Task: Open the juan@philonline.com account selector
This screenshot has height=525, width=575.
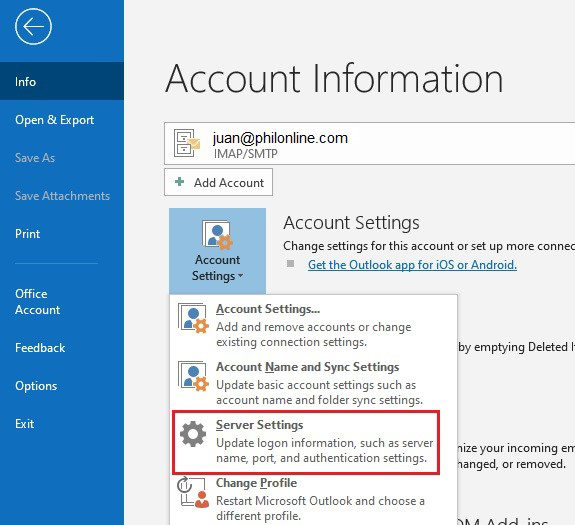Action: [370, 144]
